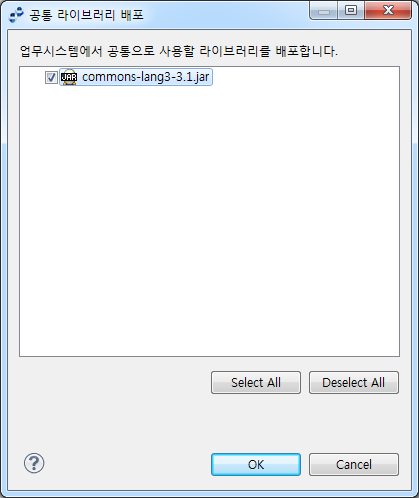Screen dimensions: 419x498
Task: Maximize the 공통 라이브러리 배포 dialog
Action: pyautogui.click(x=351, y=11)
